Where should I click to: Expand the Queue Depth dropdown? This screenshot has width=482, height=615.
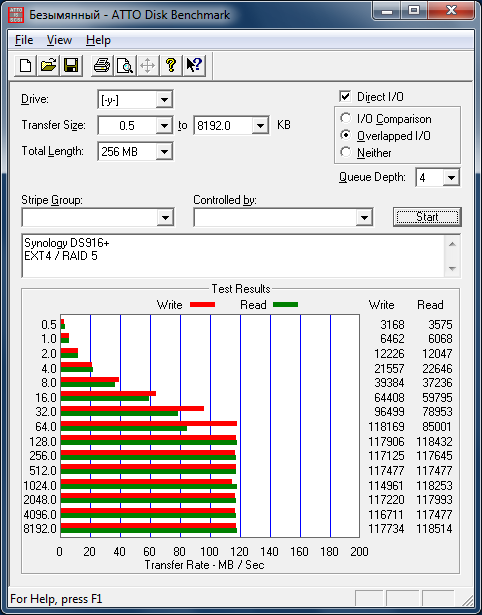point(451,178)
